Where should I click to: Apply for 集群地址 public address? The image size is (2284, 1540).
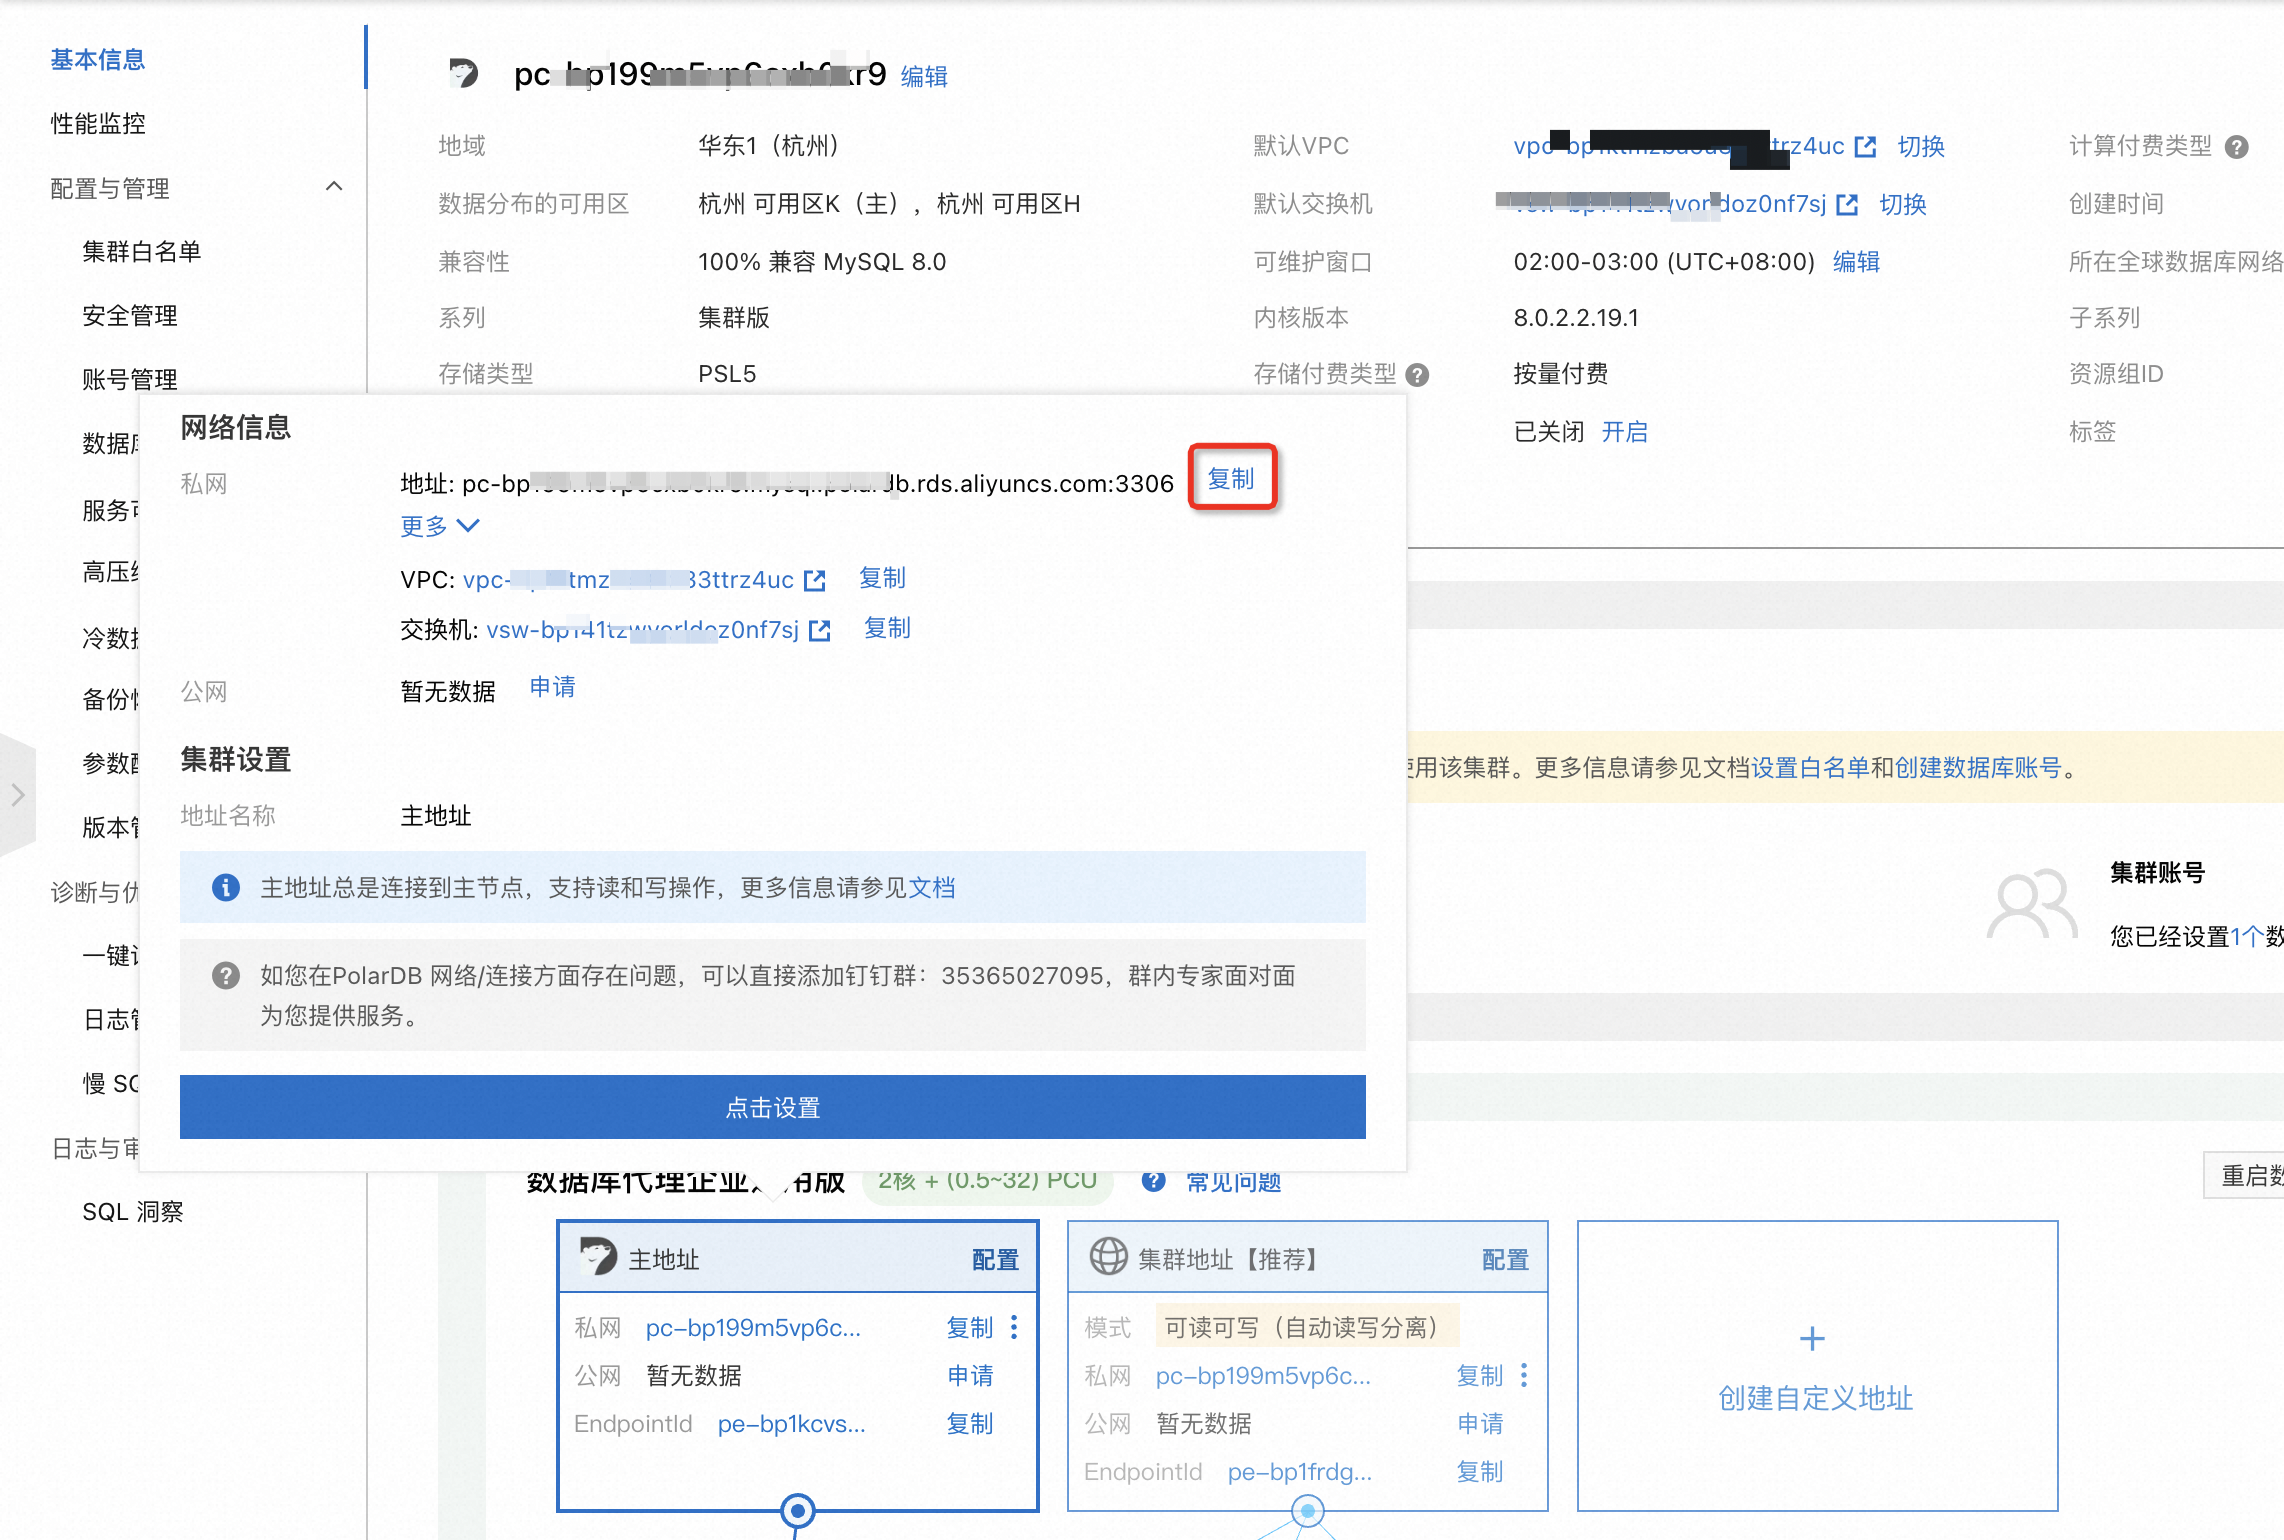point(1480,1424)
